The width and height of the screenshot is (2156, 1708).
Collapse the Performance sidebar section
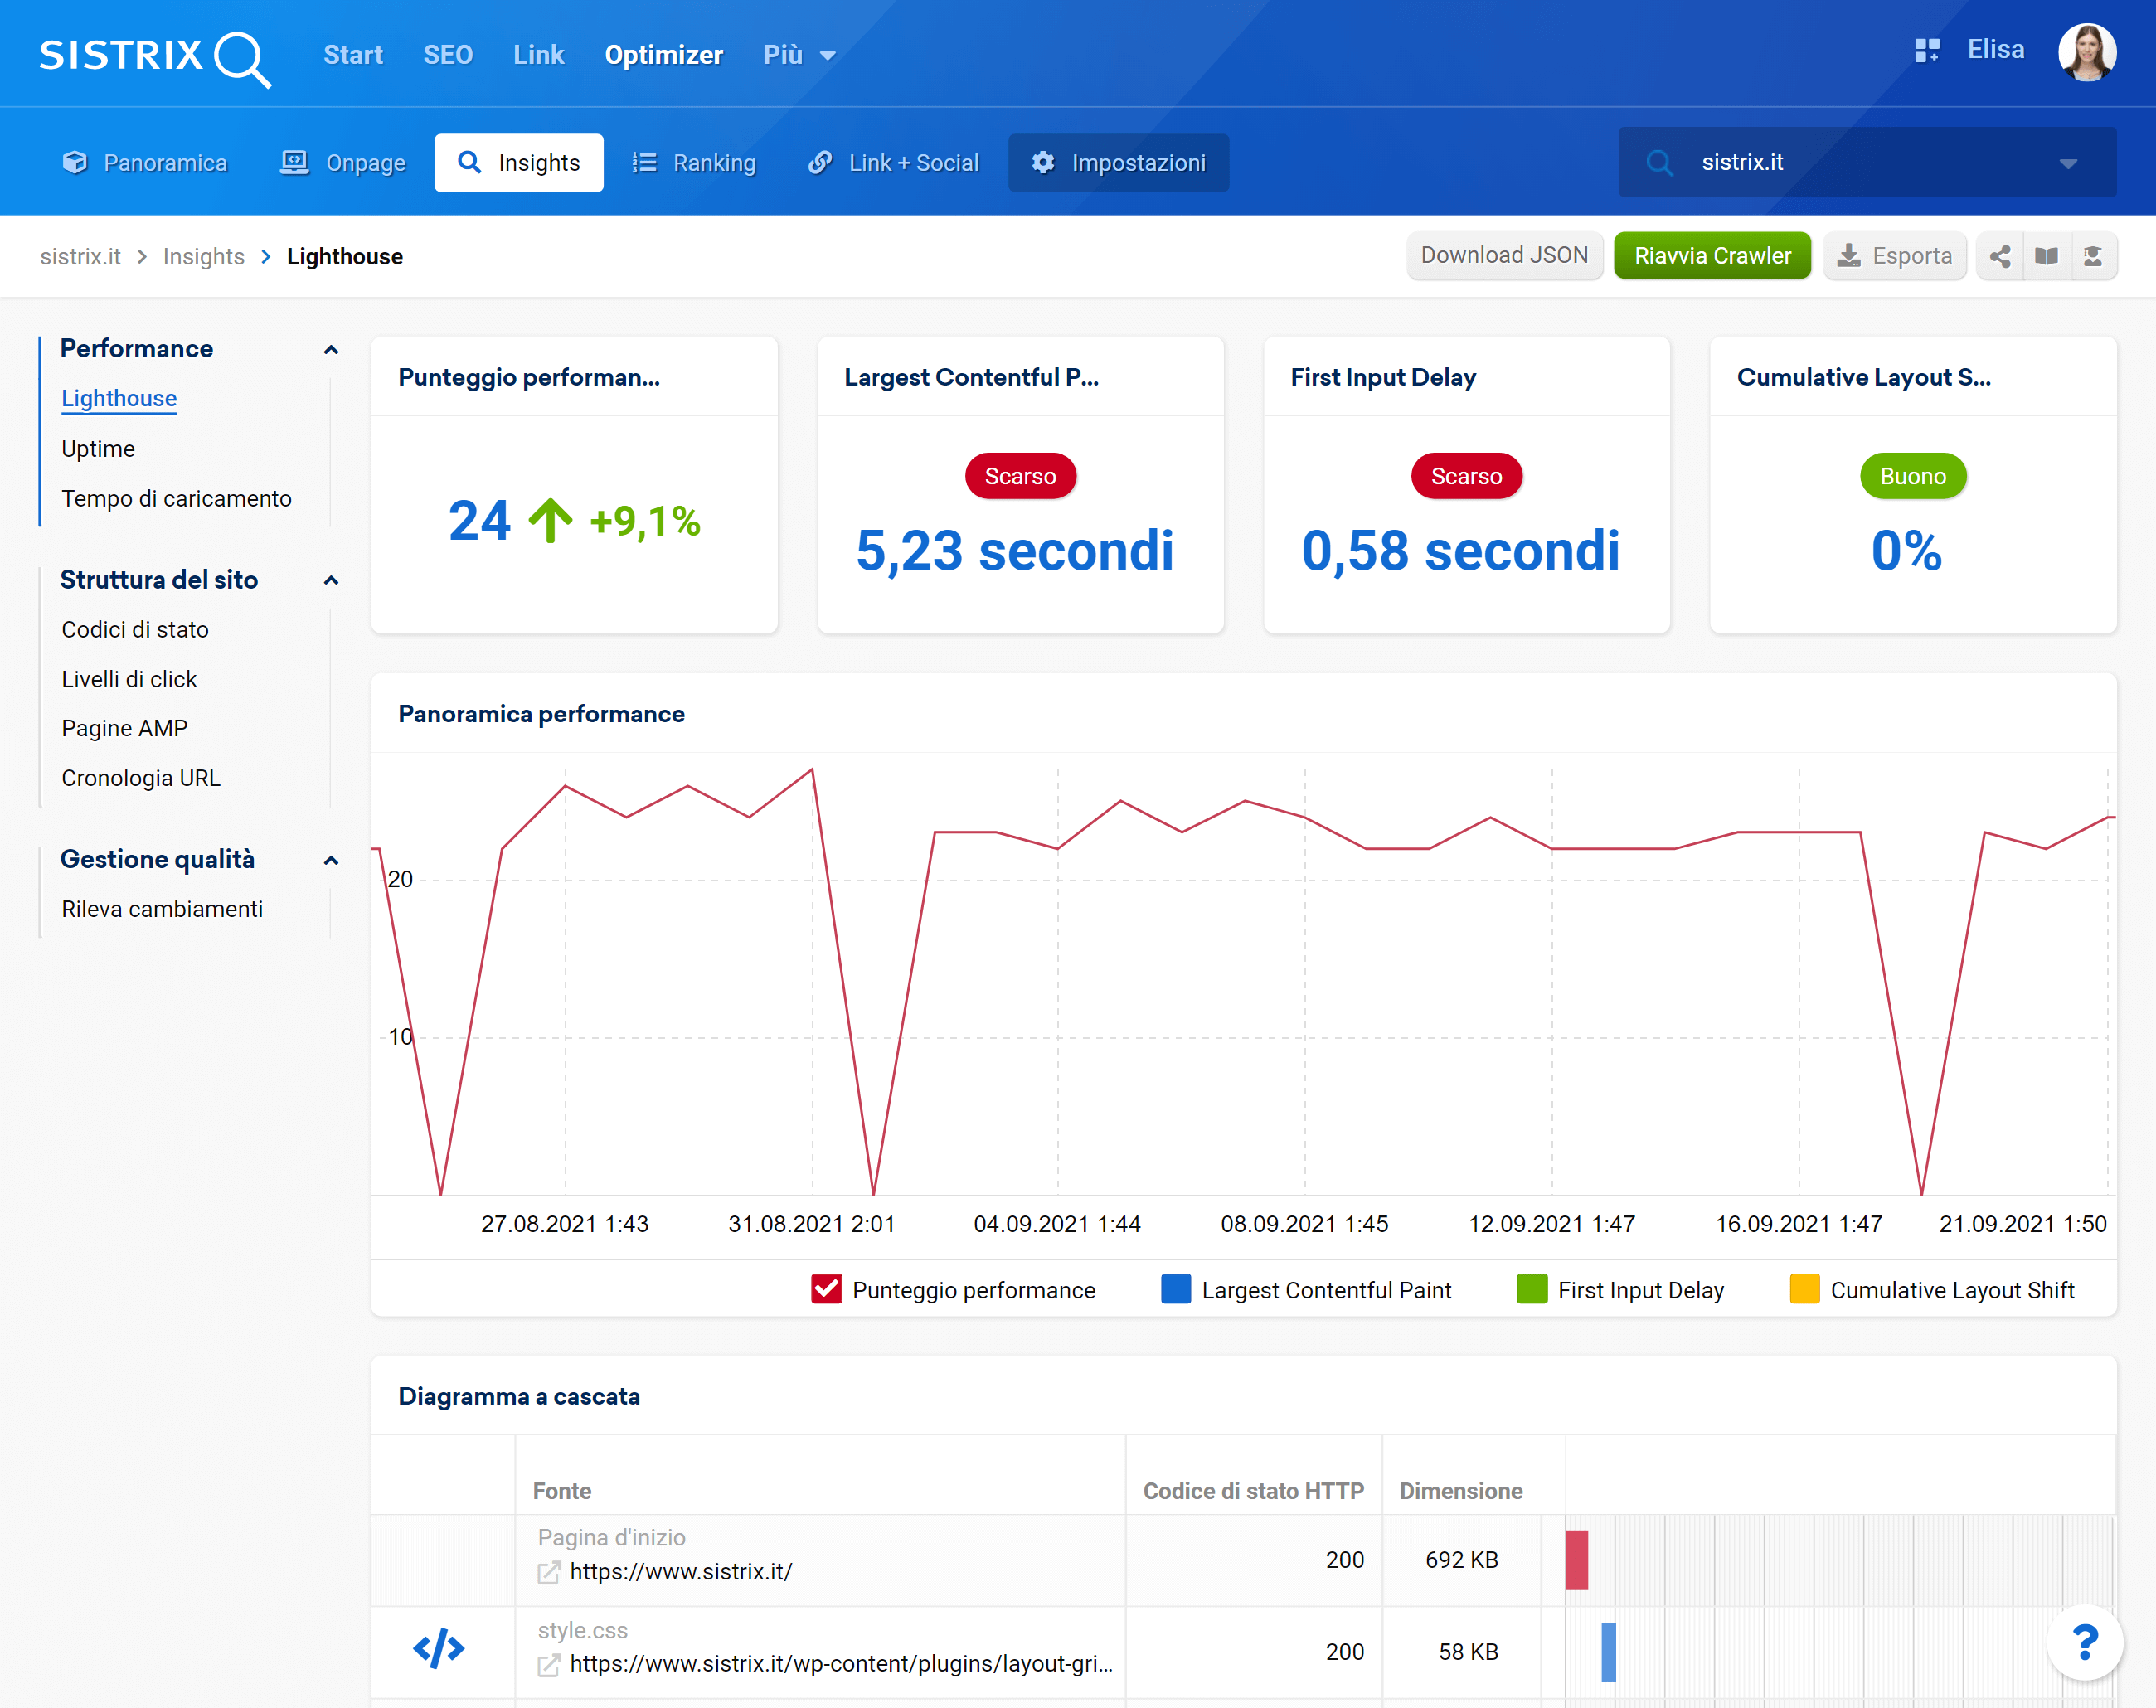(x=331, y=349)
